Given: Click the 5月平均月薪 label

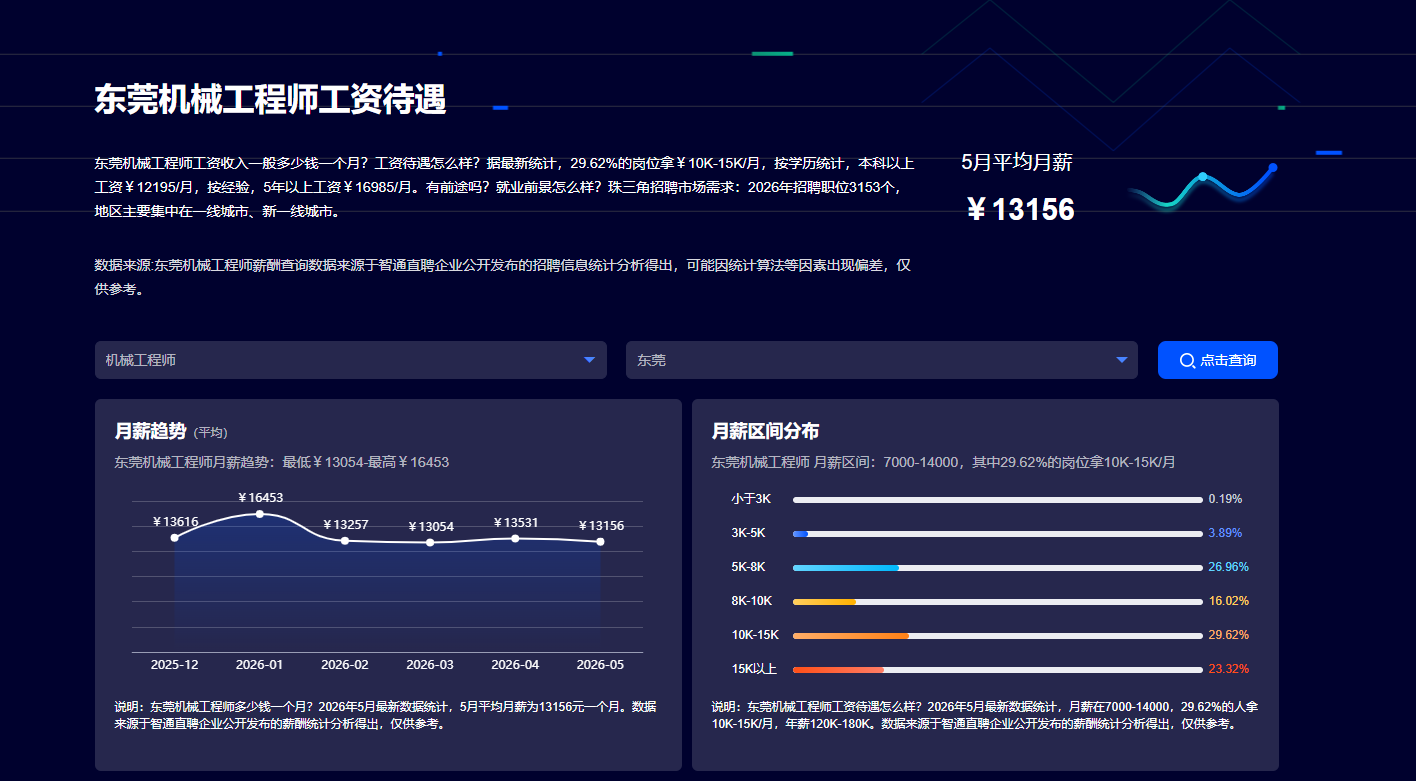Looking at the screenshot, I should coord(1017,163).
